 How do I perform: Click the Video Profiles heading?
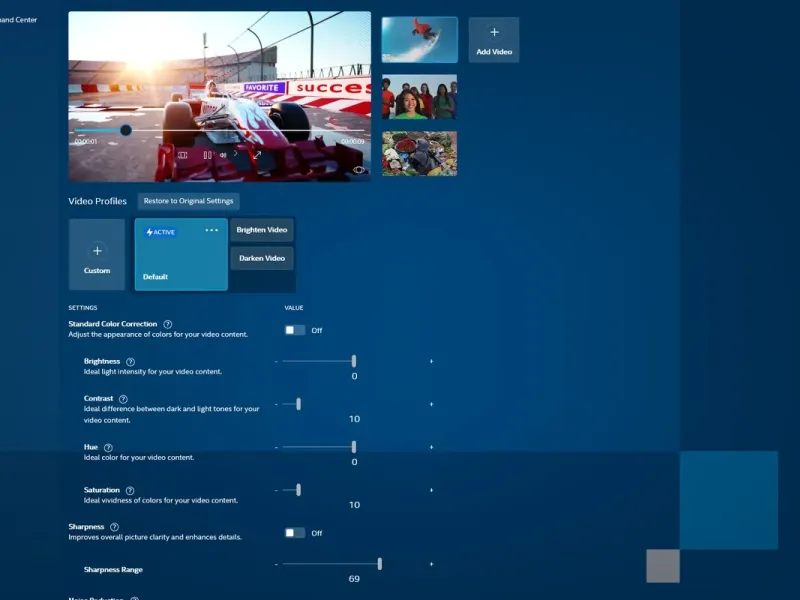[x=97, y=201]
